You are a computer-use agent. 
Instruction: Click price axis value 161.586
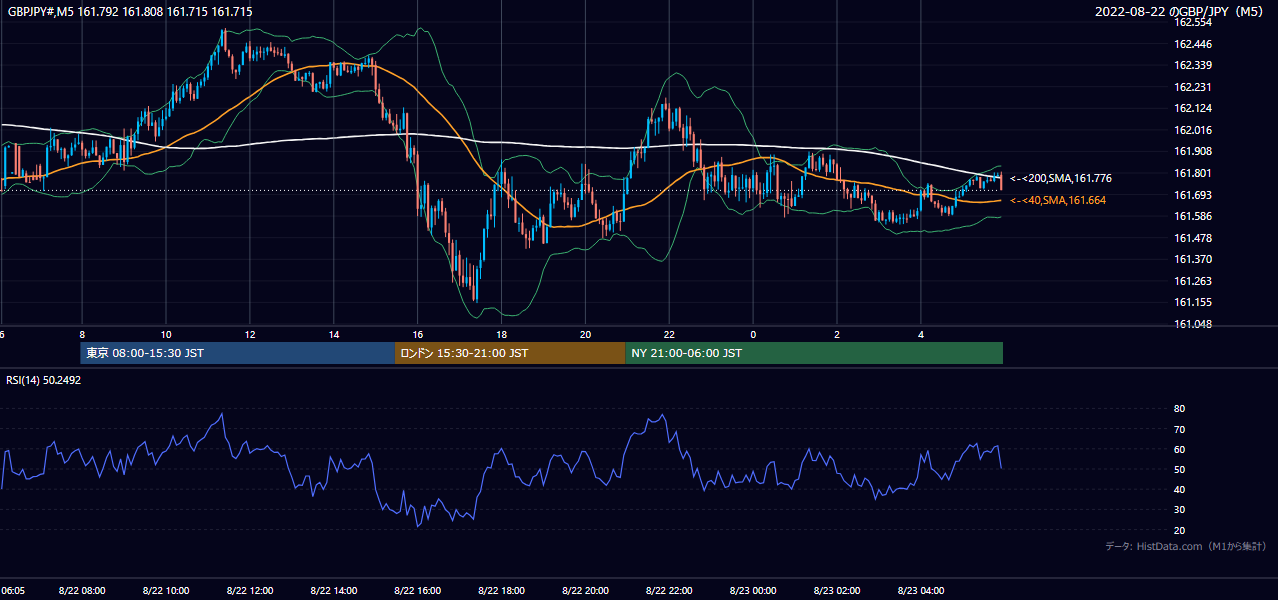pyautogui.click(x=1192, y=216)
